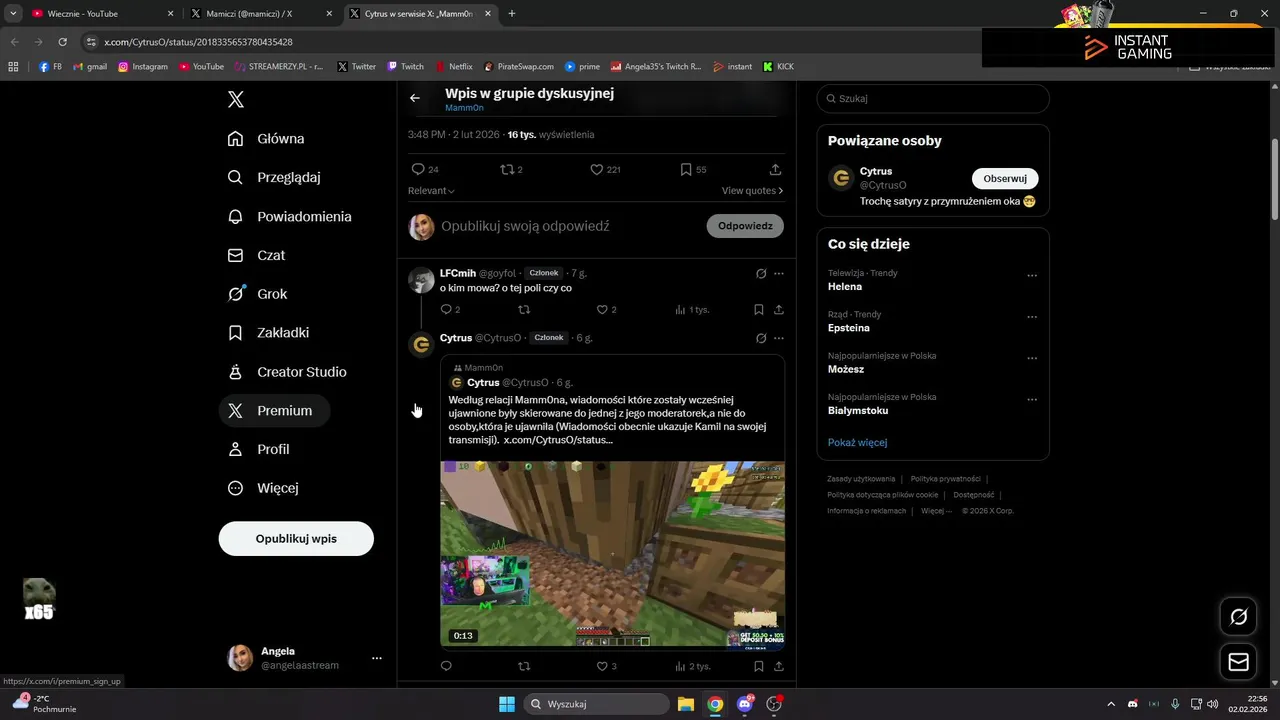
Task: Bookmark LFCmih comment
Action: click(759, 310)
